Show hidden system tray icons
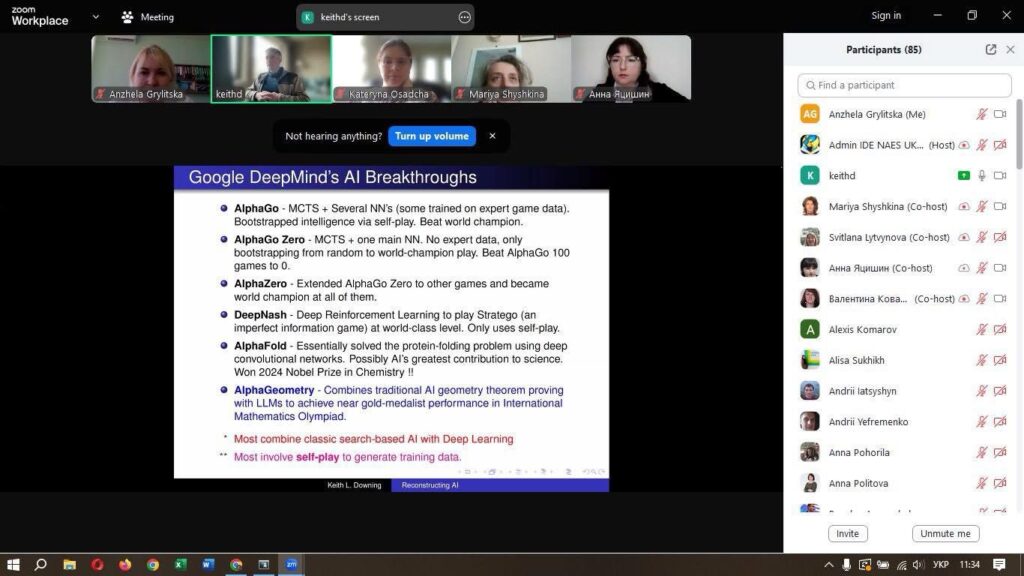 click(828, 565)
